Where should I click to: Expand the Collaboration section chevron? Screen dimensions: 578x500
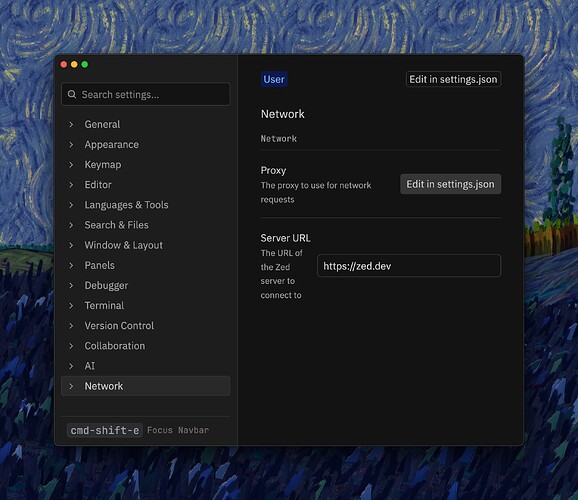[71, 346]
